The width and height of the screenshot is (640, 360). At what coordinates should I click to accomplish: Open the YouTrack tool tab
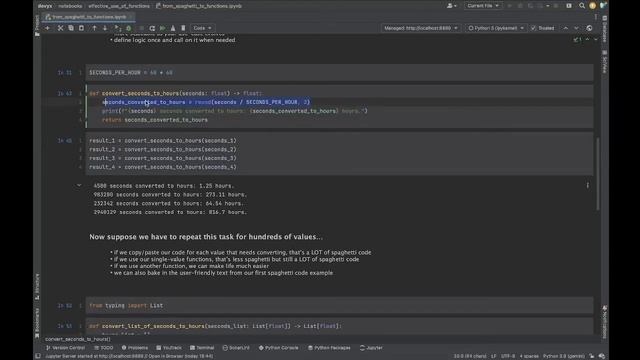click(x=169, y=348)
